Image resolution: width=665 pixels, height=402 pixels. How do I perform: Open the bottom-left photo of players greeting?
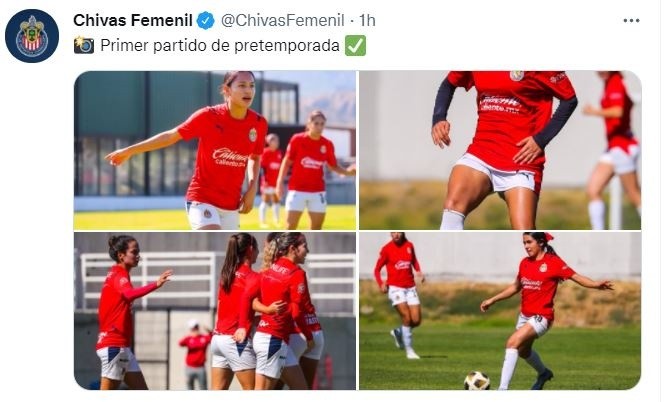tap(215, 311)
